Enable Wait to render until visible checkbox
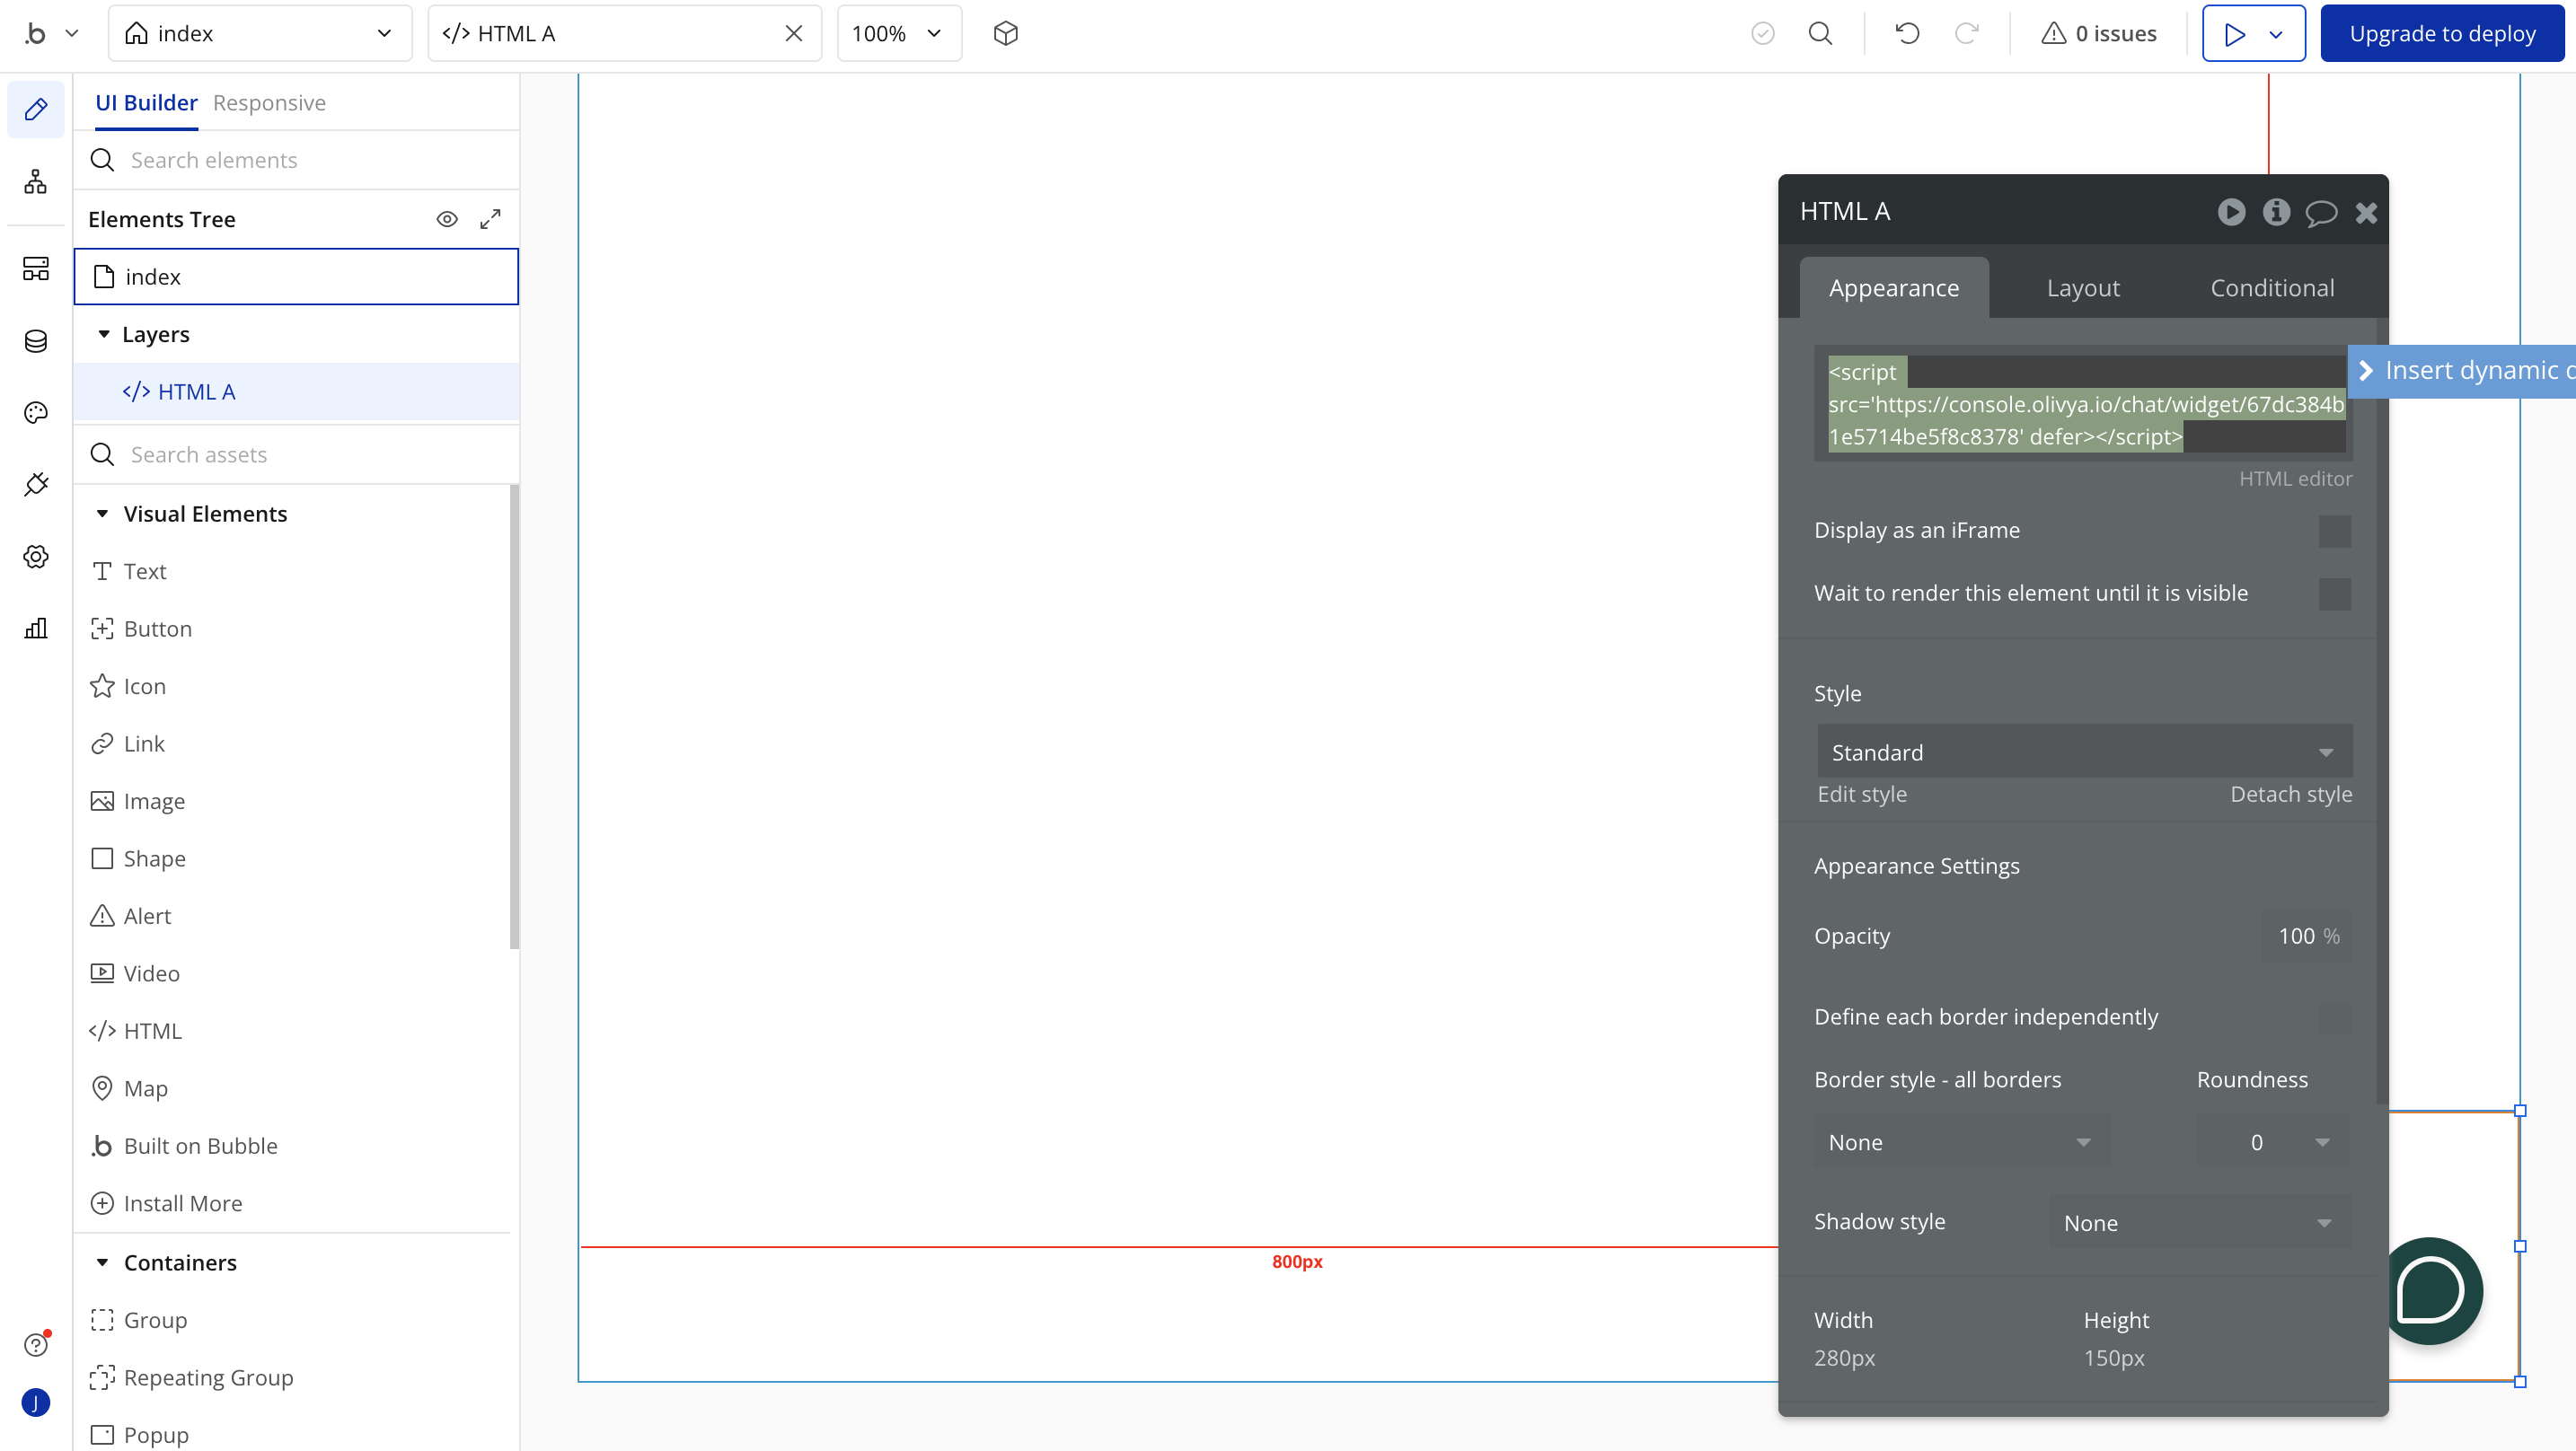 2334,594
